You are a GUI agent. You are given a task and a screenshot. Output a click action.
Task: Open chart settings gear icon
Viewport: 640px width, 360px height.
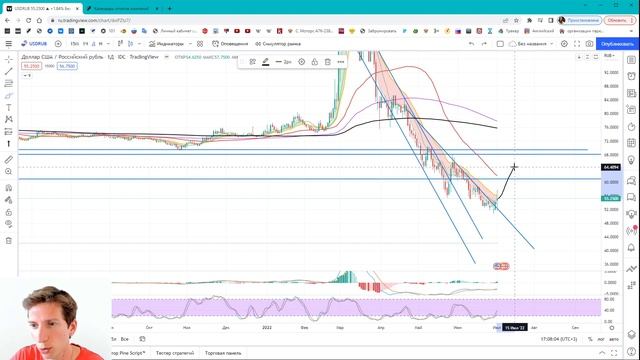pyautogui.click(x=564, y=44)
